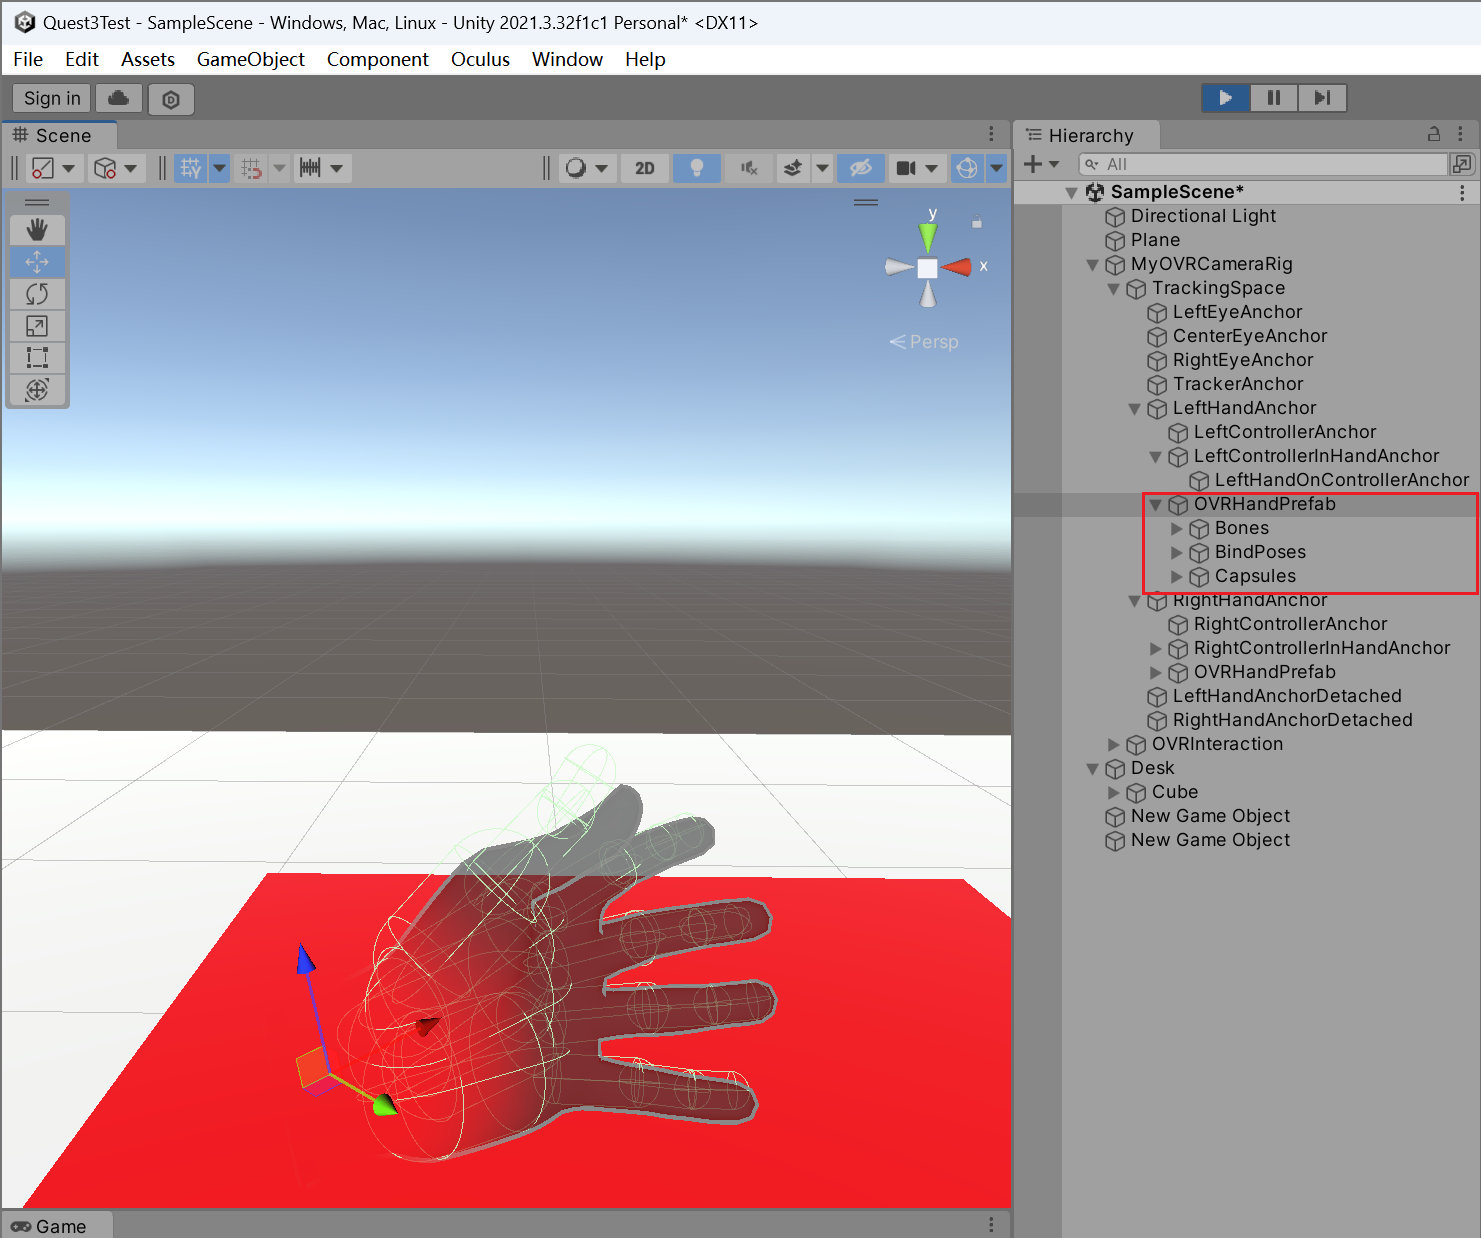Expand the BindPoses node
The height and width of the screenshot is (1238, 1481).
click(1177, 552)
